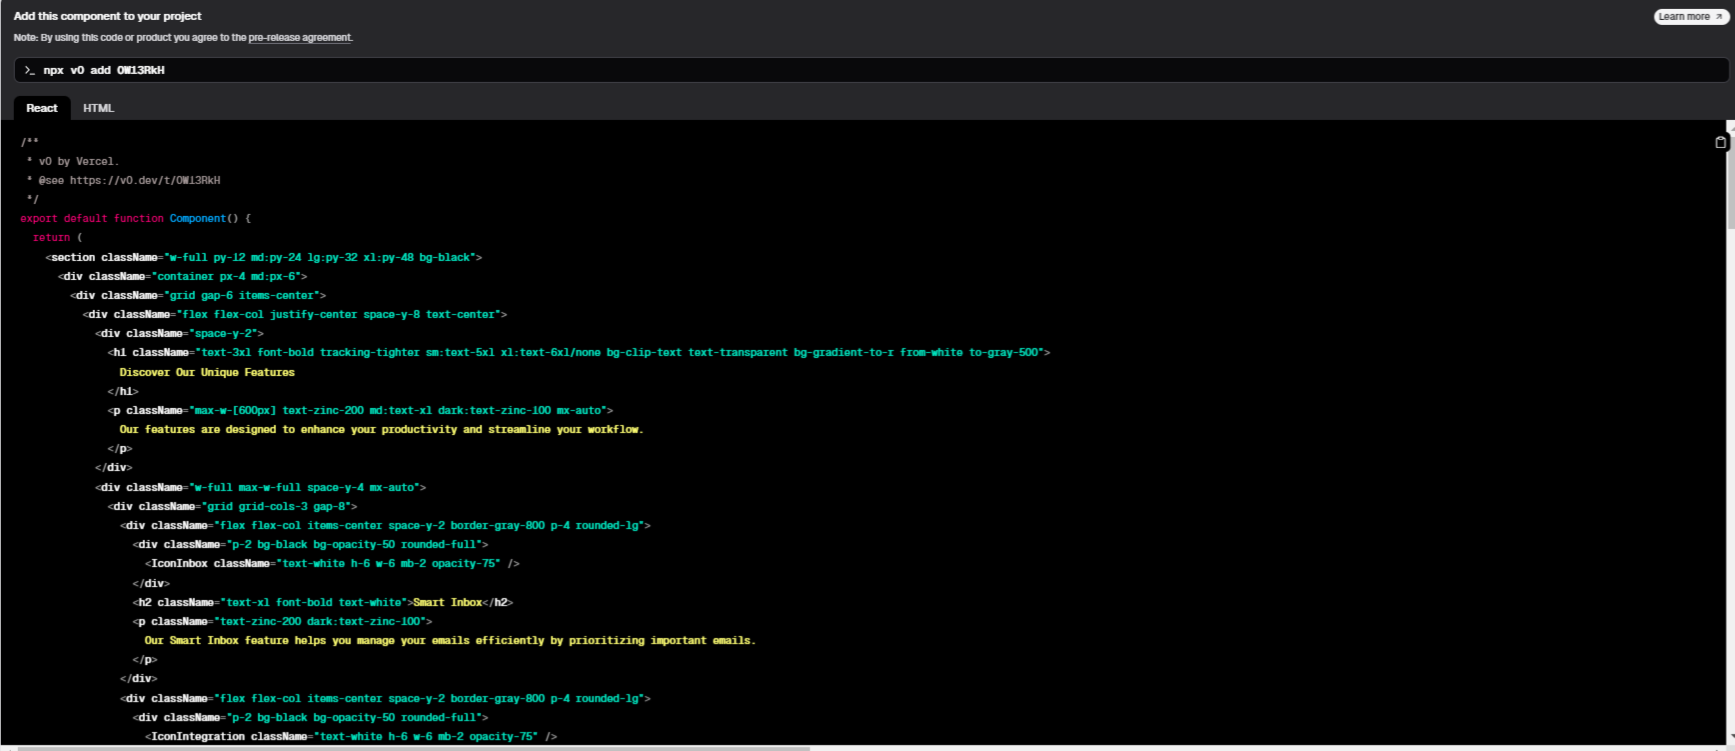Click the 'return' keyword in the code
Image resolution: width=1735 pixels, height=751 pixels.
(51, 238)
